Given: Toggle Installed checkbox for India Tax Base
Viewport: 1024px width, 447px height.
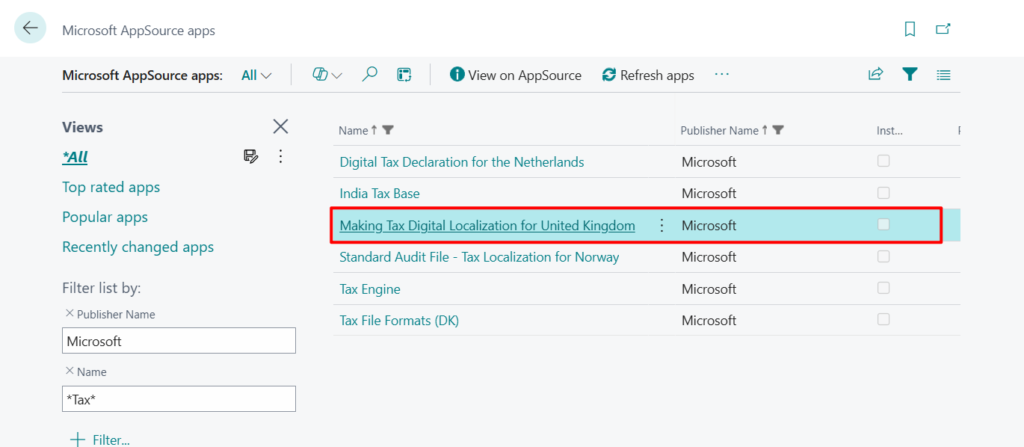Looking at the screenshot, I should coord(883,192).
